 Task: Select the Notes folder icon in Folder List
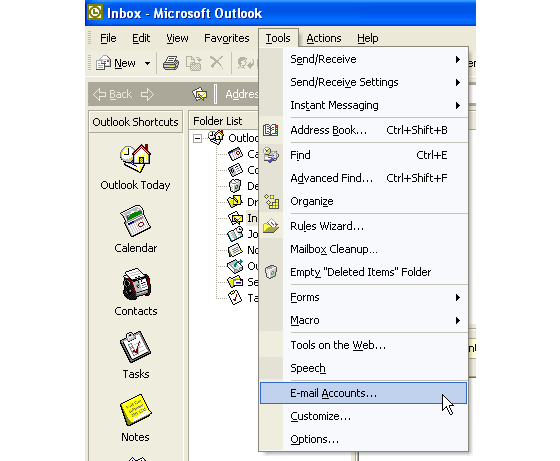tap(235, 250)
